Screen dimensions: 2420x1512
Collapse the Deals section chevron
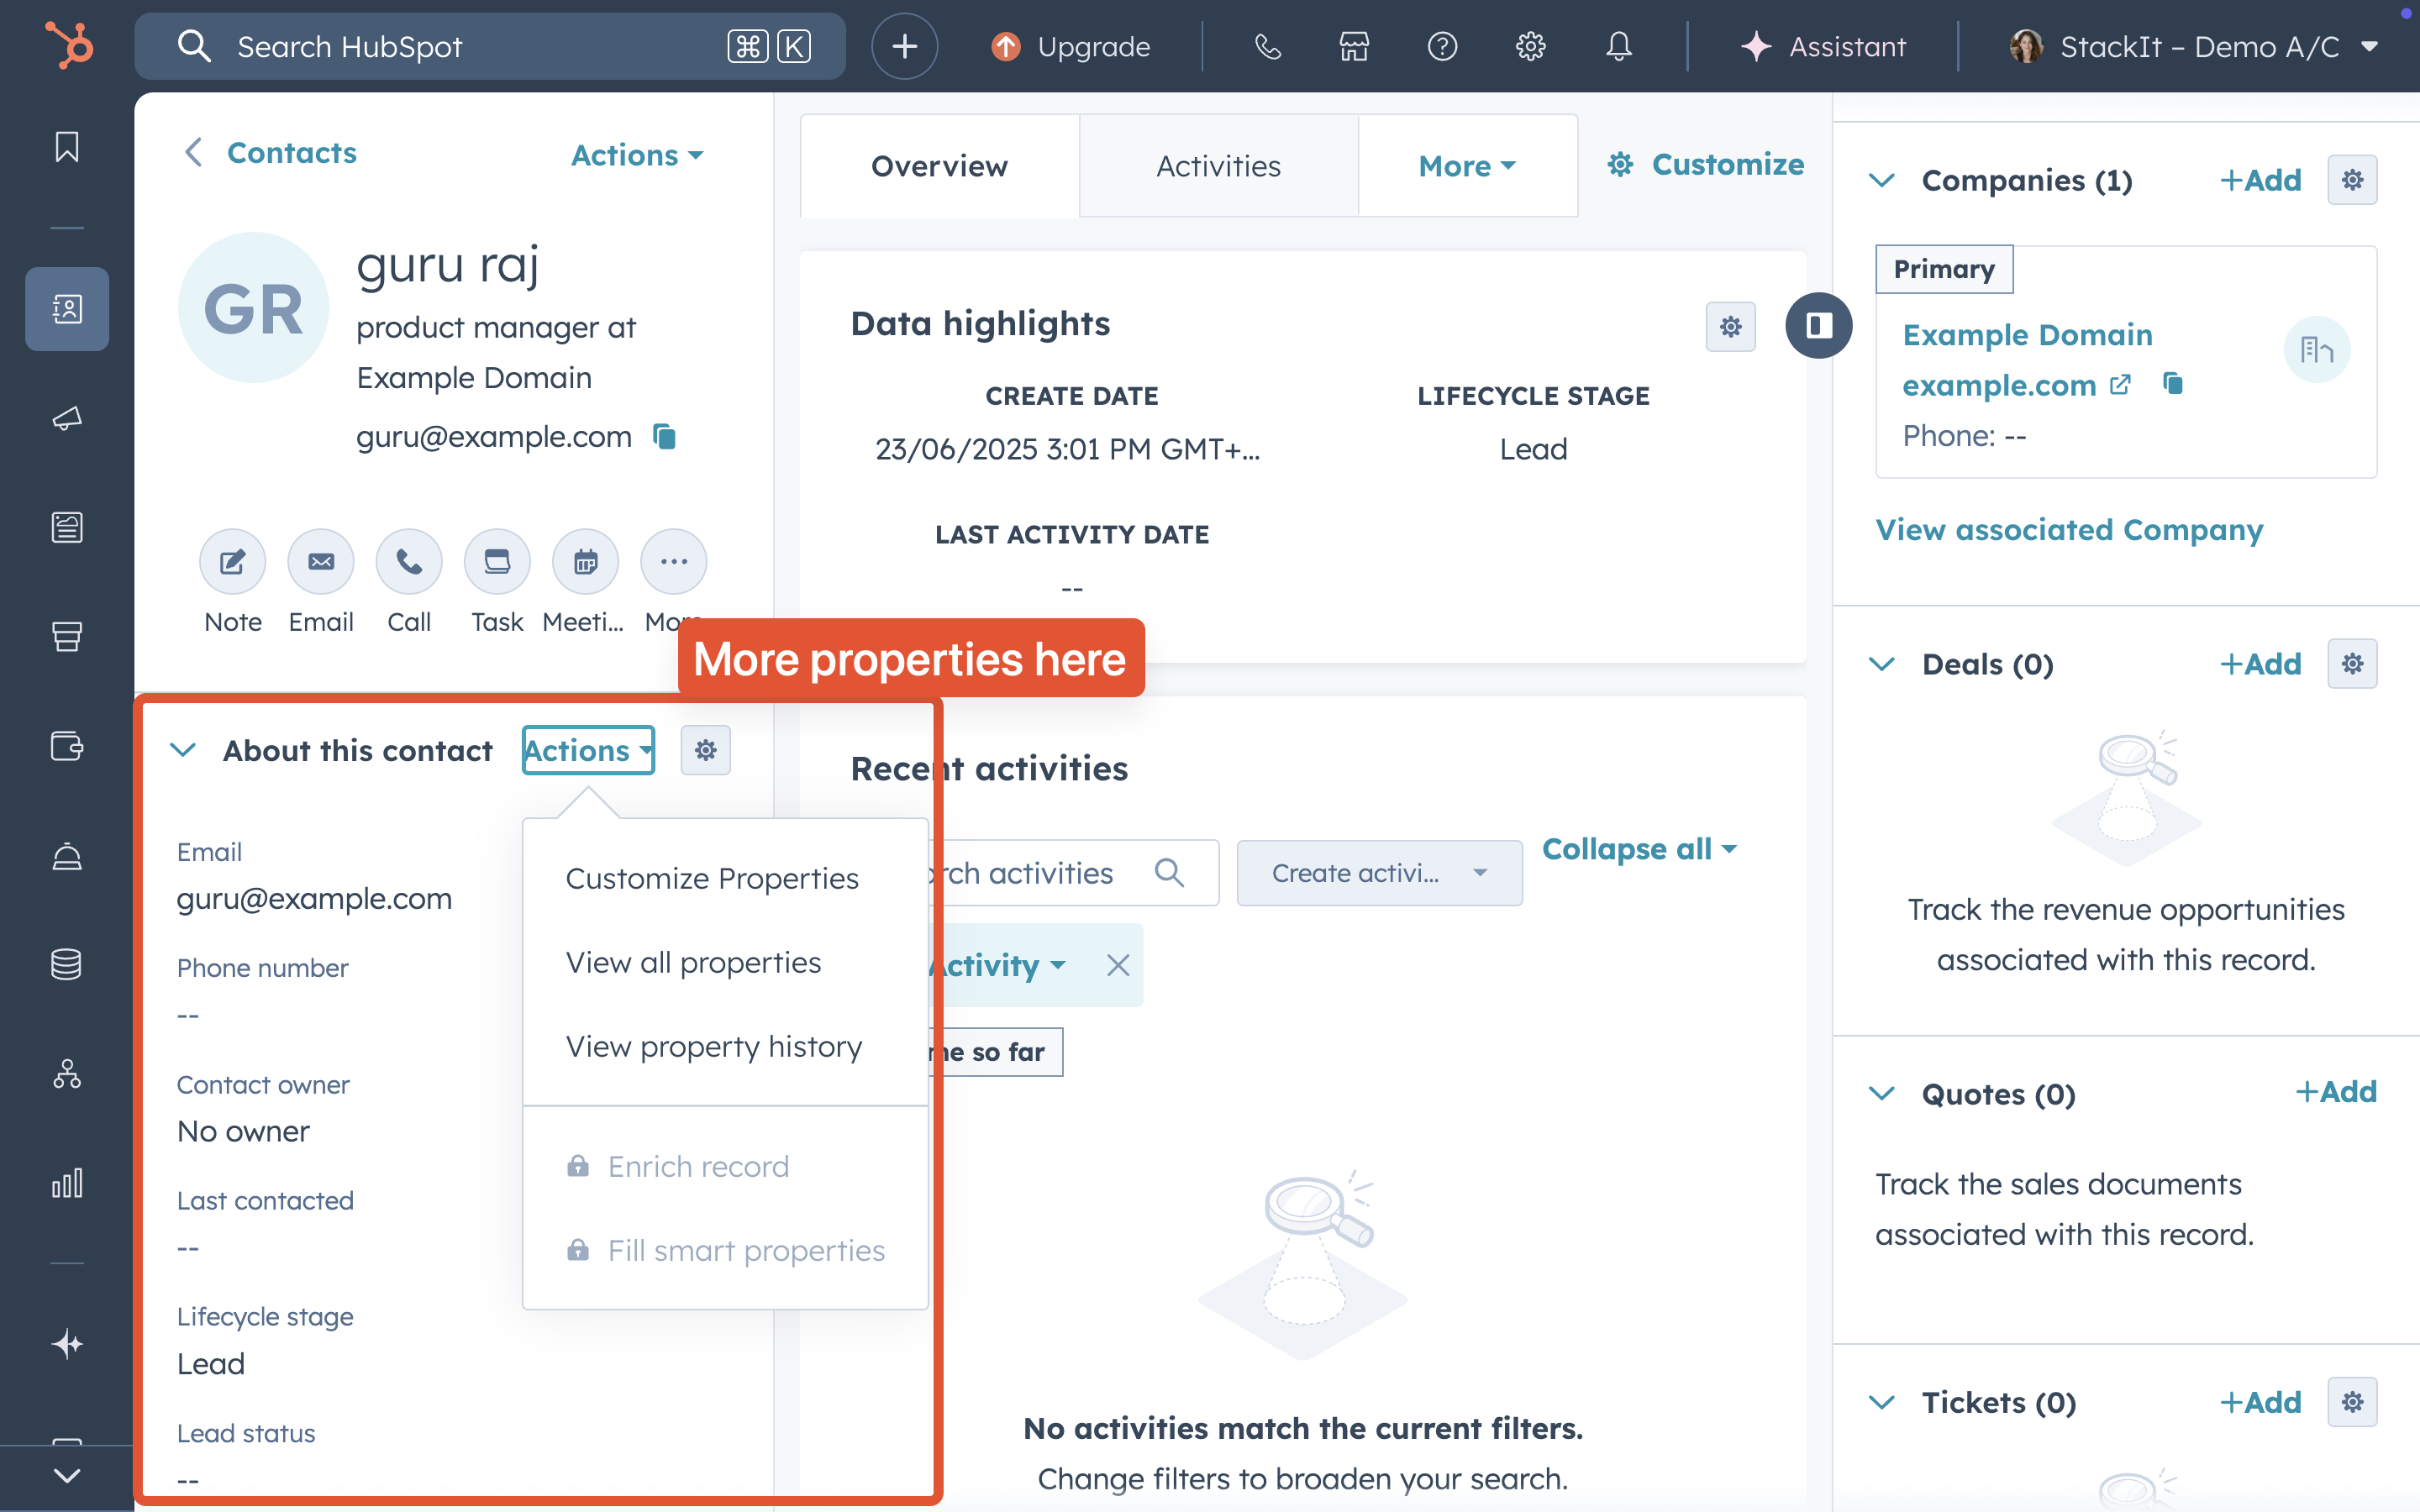coord(1882,664)
